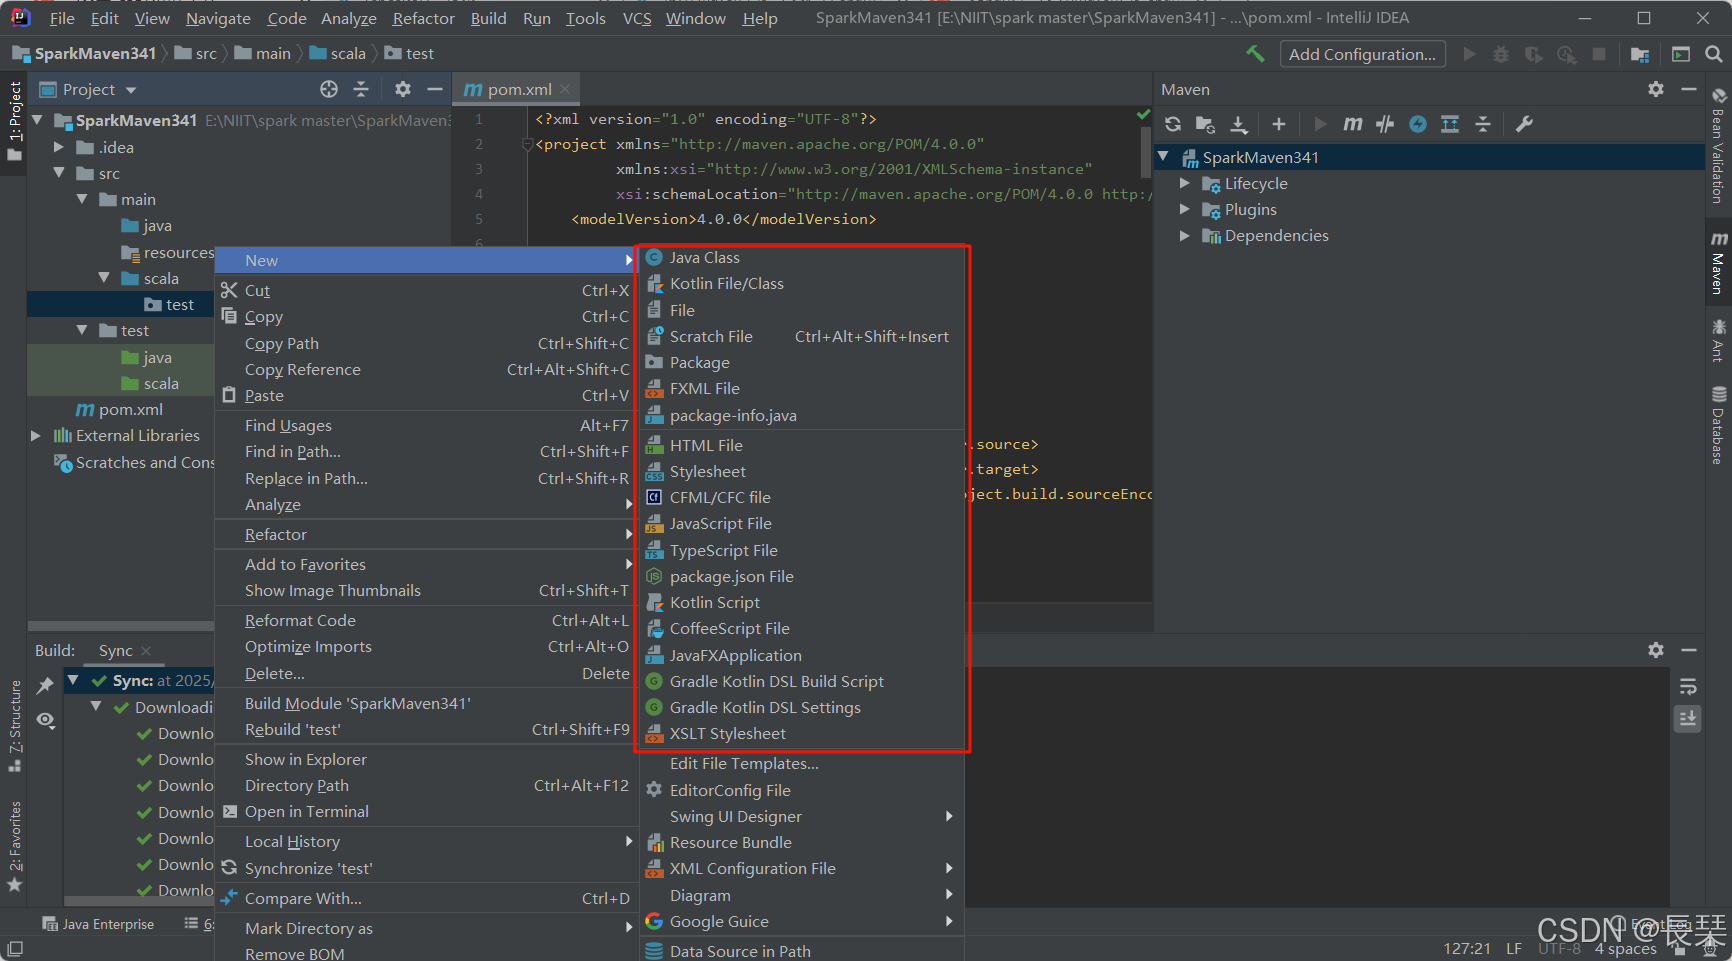Click the pin tab icon in Build panel
This screenshot has width=1732, height=961.
45,686
